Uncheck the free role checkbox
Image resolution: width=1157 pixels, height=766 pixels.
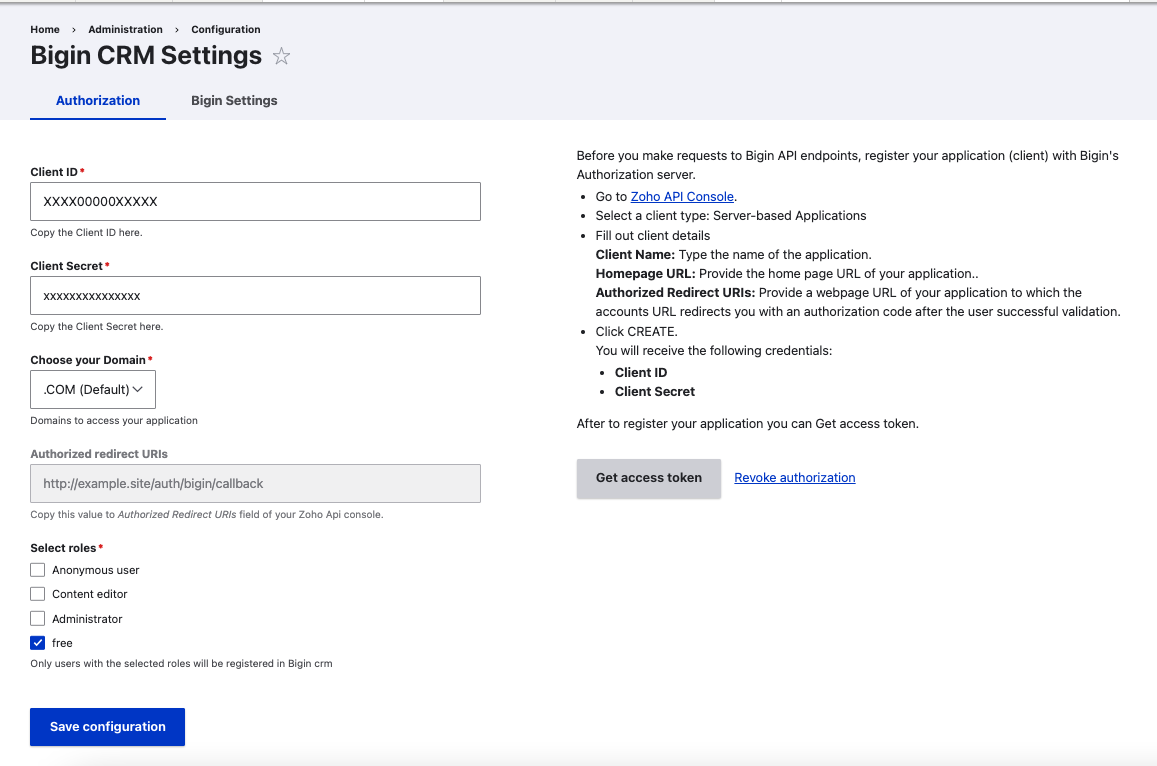coord(38,643)
